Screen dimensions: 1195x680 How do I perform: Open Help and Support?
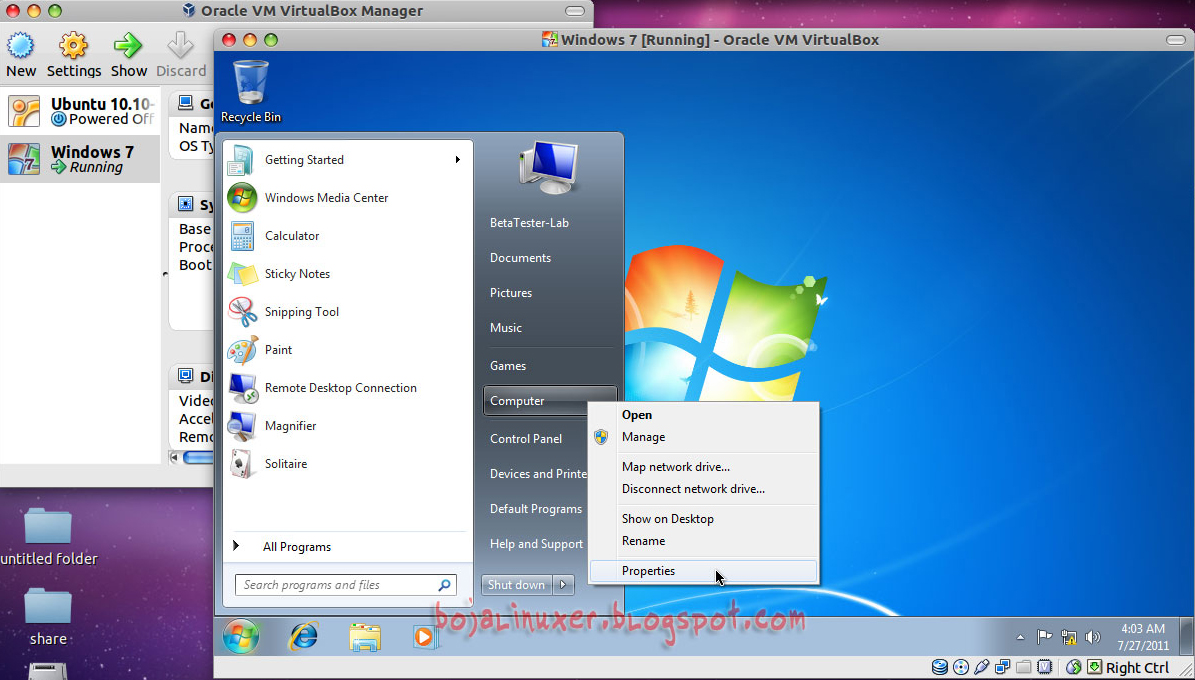536,544
